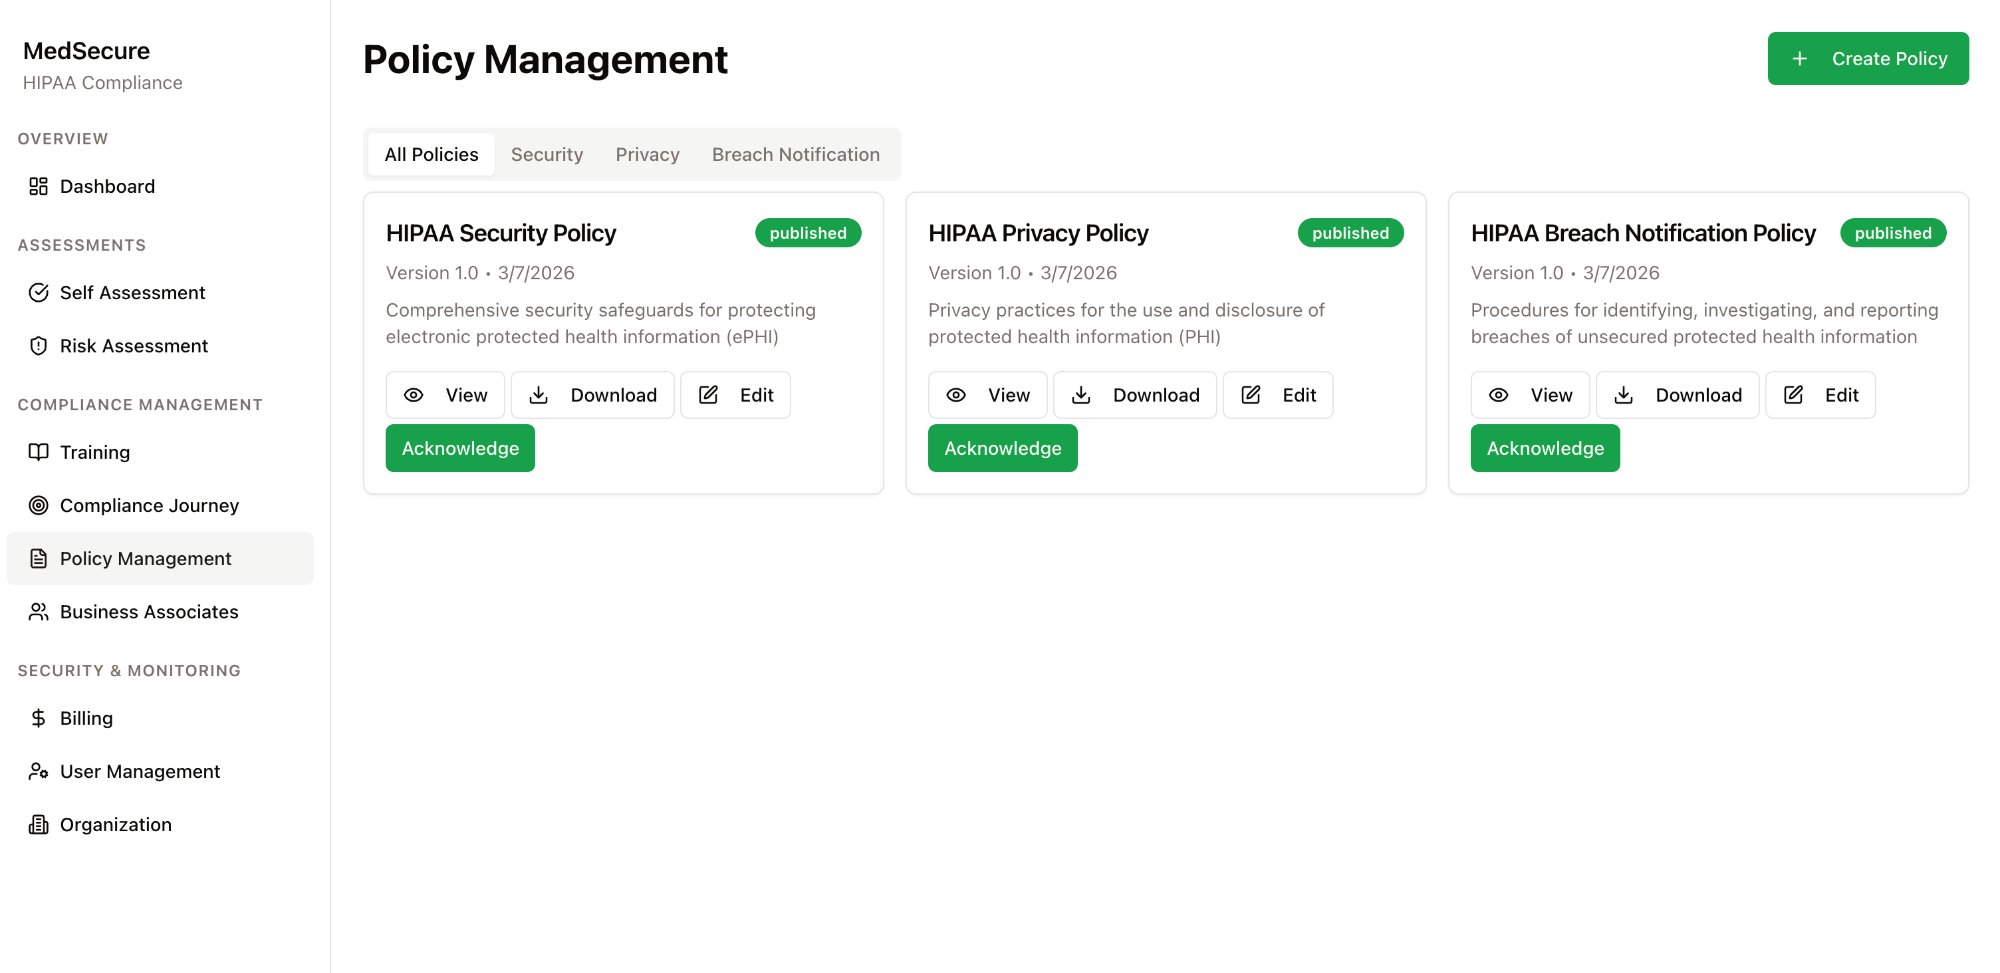Open Risk Assessment in the sidebar
The image size is (2000, 973).
pyautogui.click(x=133, y=345)
